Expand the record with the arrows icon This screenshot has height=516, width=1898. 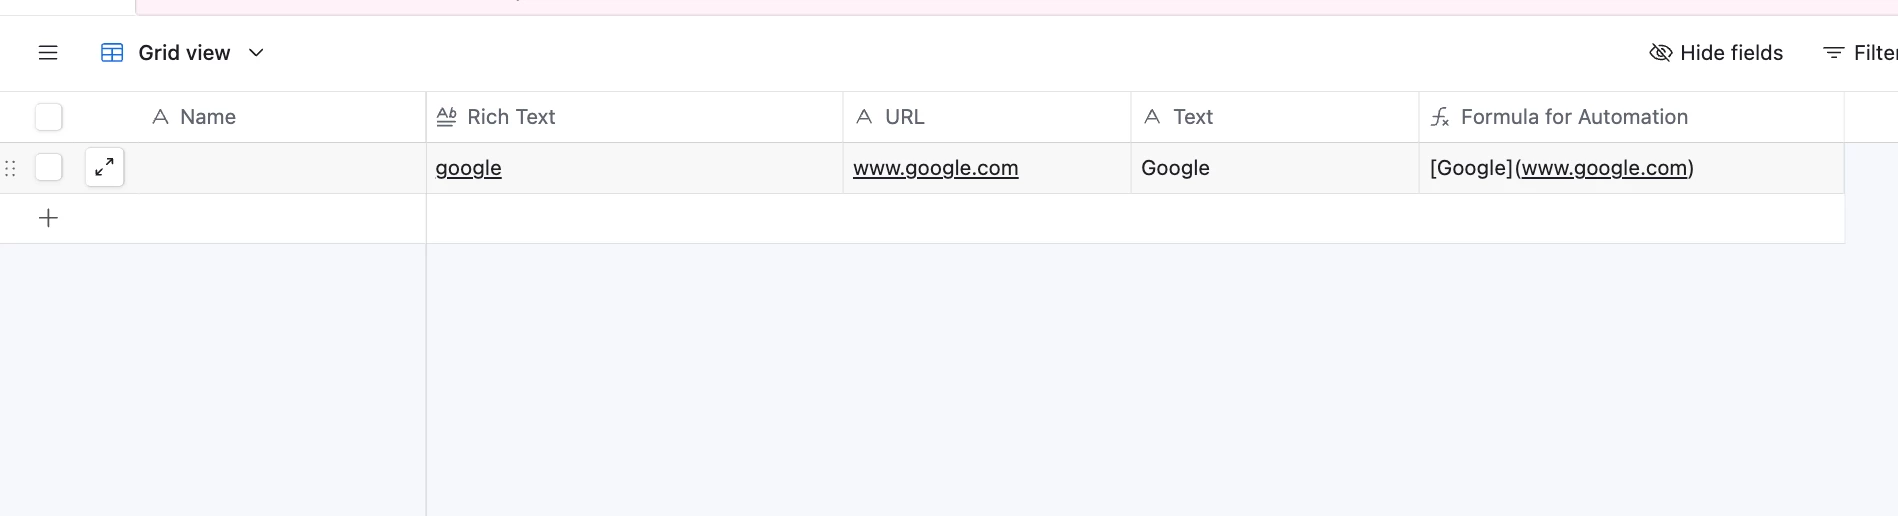(x=104, y=168)
